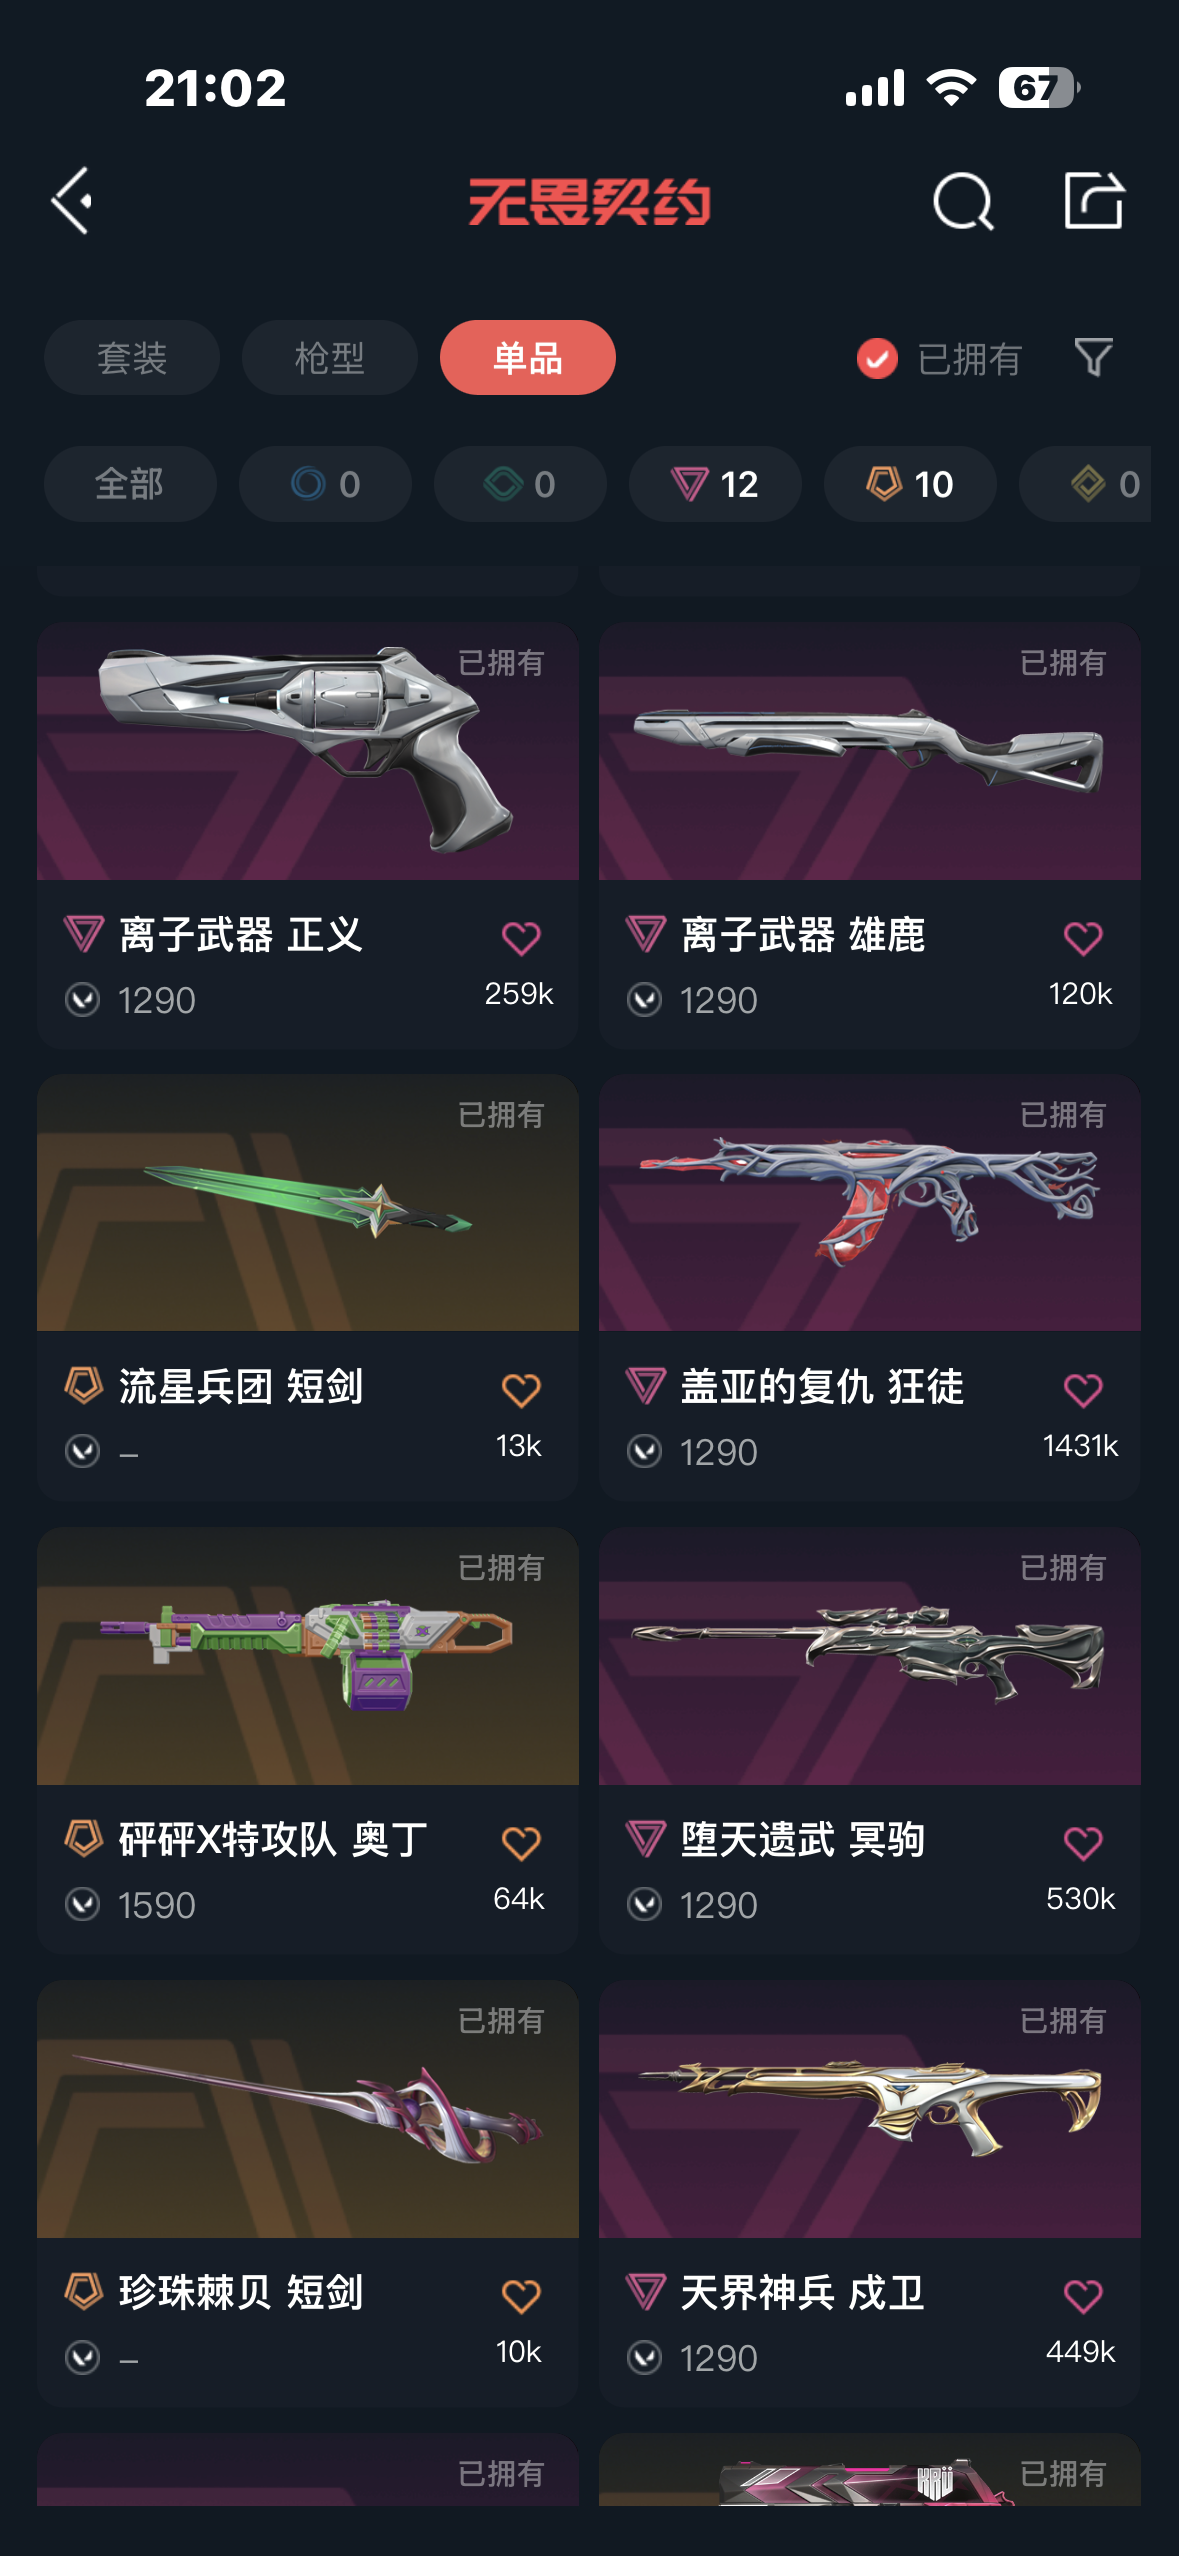This screenshot has height=2556, width=1179.
Task: Switch to the 枪型 tab
Action: pyautogui.click(x=330, y=357)
